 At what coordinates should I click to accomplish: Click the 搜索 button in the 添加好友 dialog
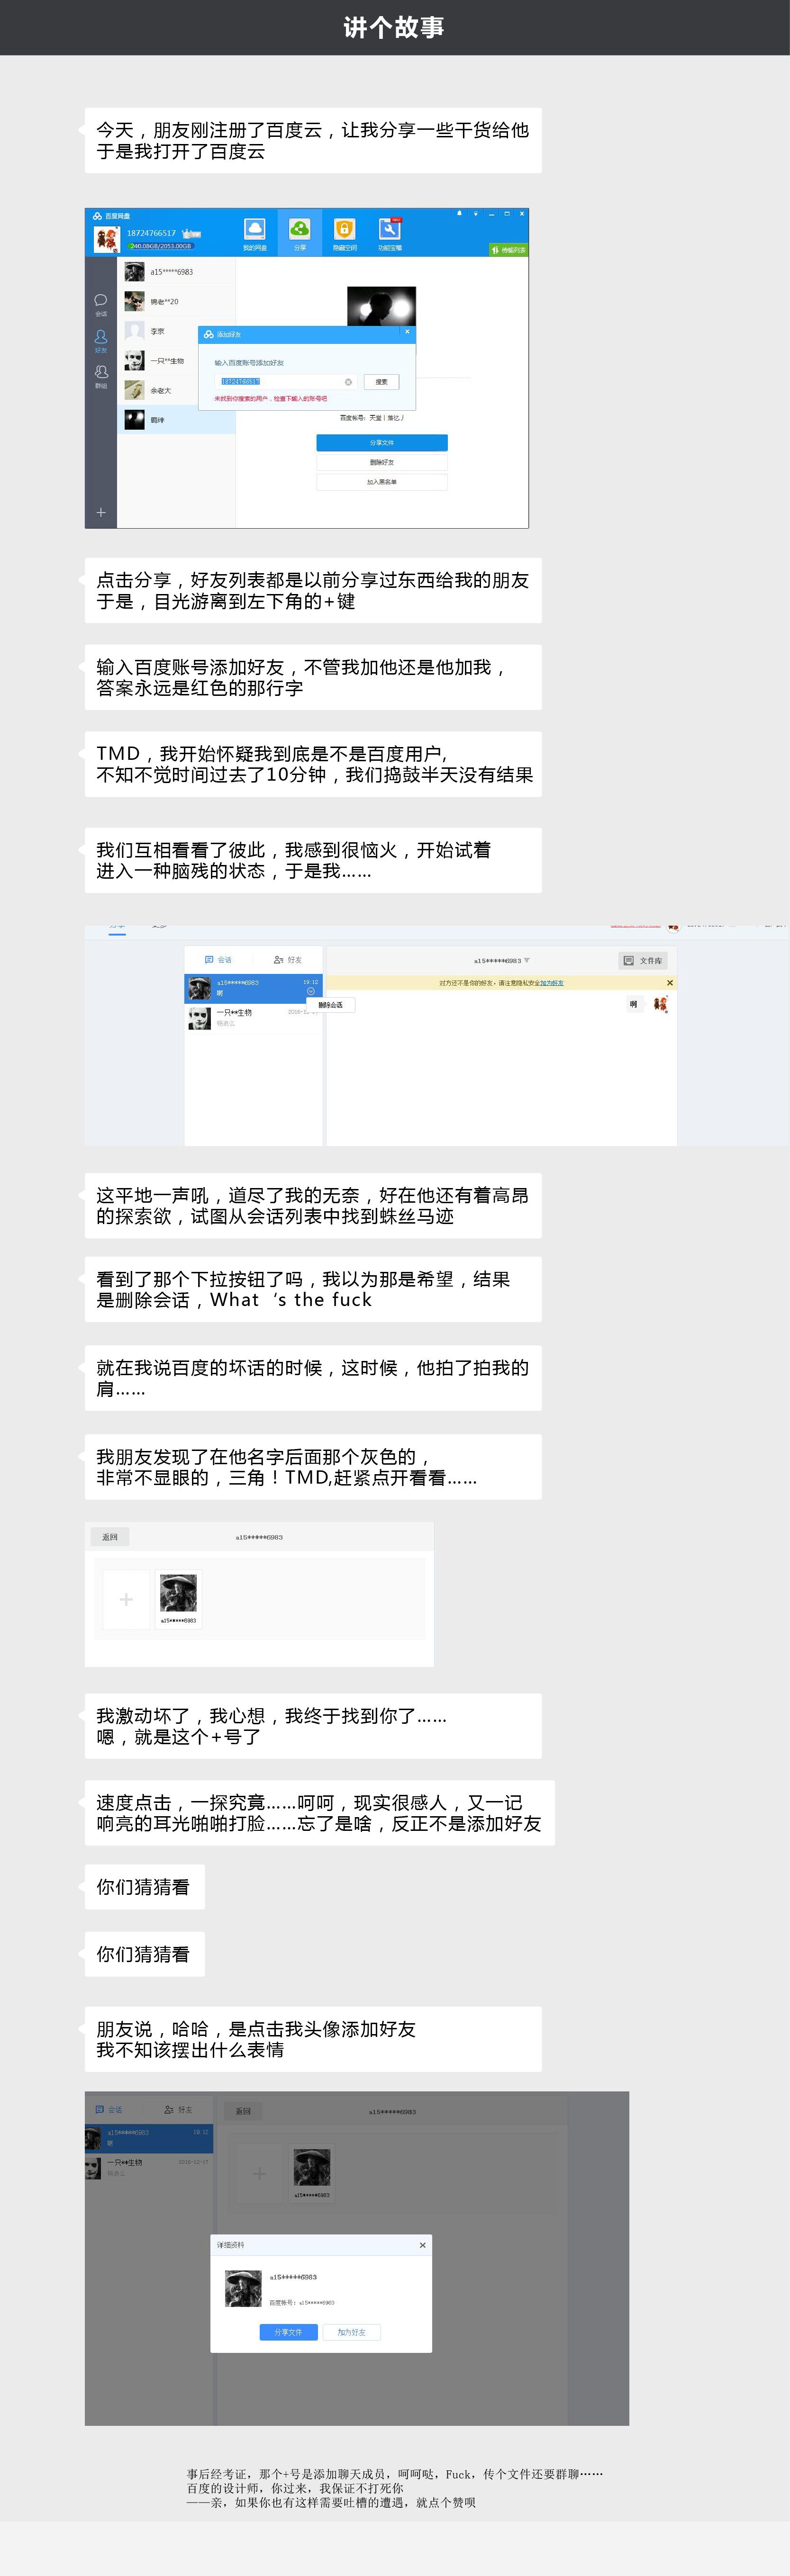(381, 382)
